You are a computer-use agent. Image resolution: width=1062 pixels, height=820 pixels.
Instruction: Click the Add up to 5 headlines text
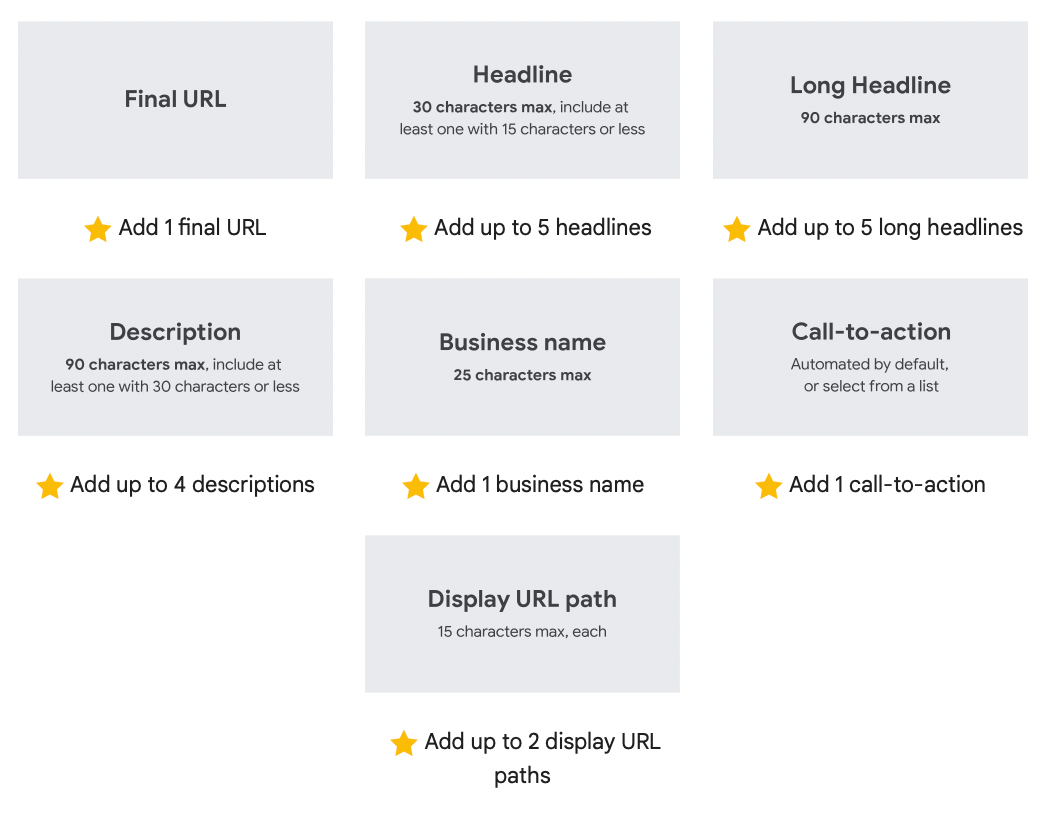coord(543,228)
